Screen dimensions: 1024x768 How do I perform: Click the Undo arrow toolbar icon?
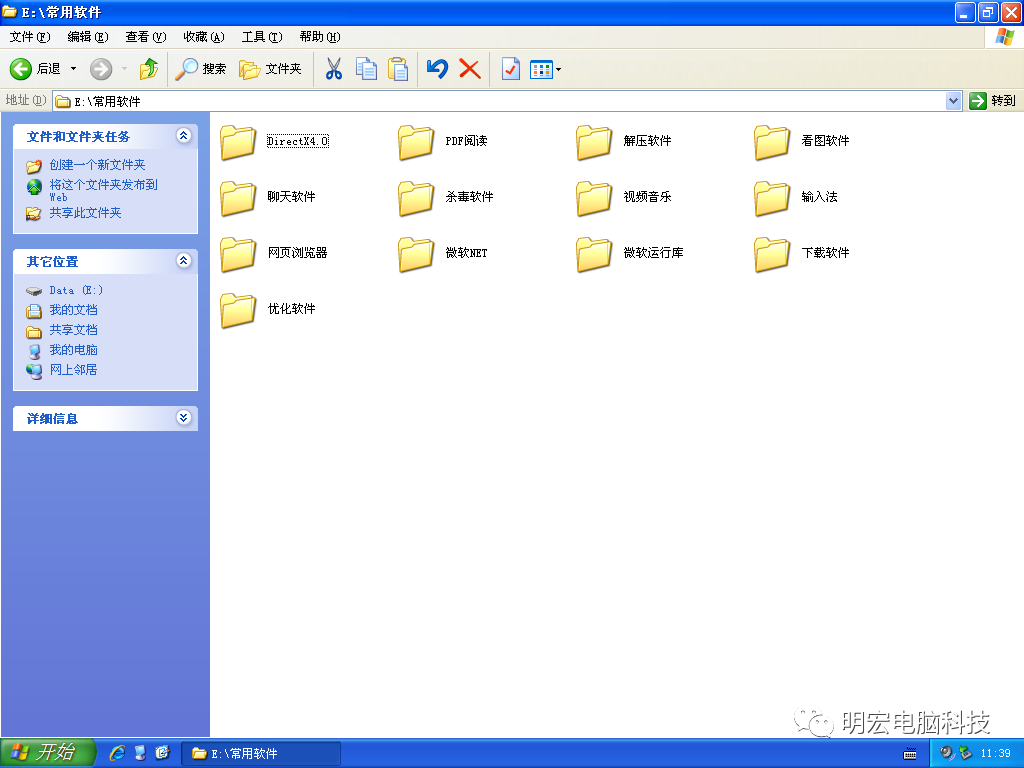click(x=437, y=69)
